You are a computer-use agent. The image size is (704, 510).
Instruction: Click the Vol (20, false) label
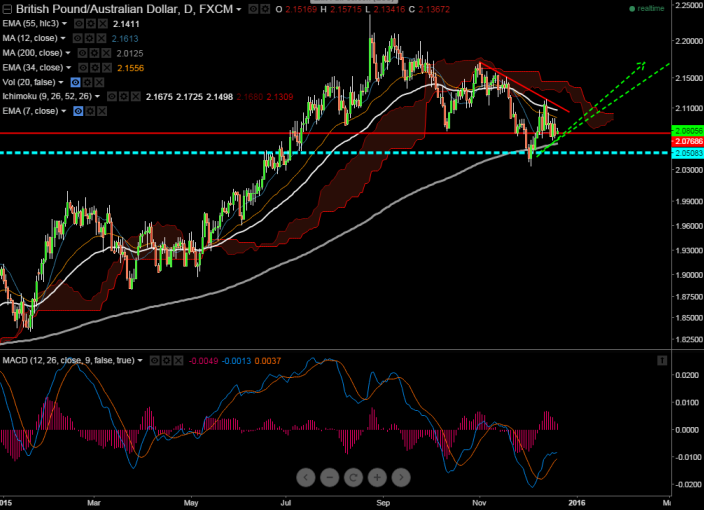(29, 82)
